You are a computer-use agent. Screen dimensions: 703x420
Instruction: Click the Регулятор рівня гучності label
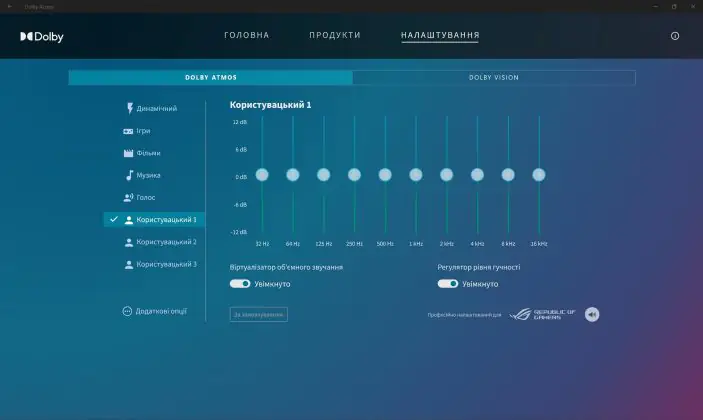tap(479, 267)
